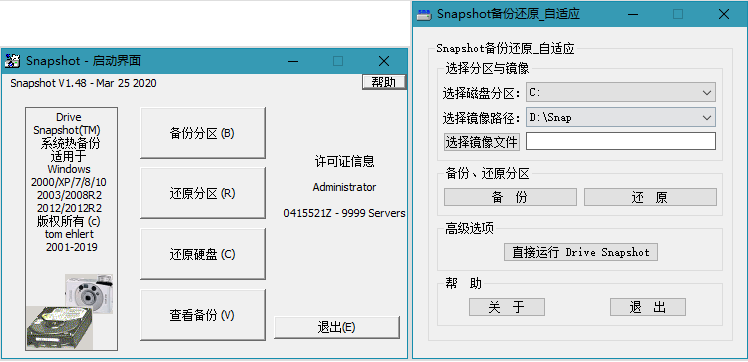Choose 还原分区 (R) button
This screenshot has width=748, height=362.
coord(203,193)
